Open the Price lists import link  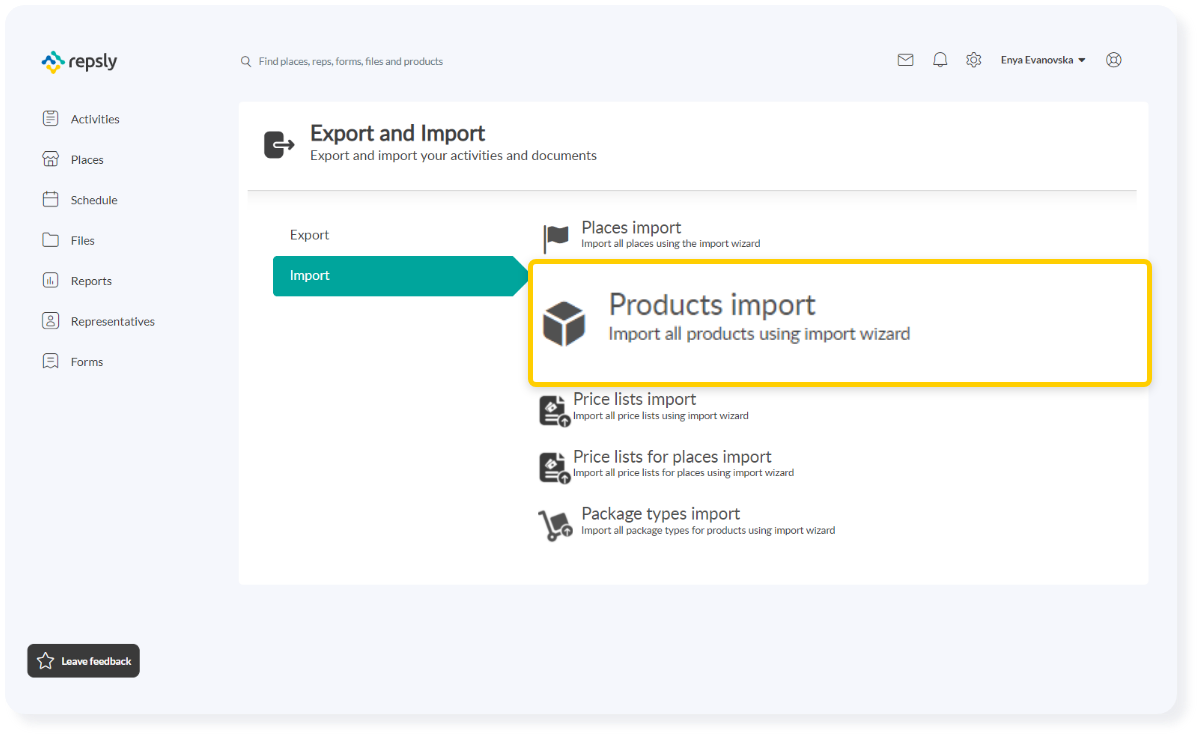click(634, 399)
